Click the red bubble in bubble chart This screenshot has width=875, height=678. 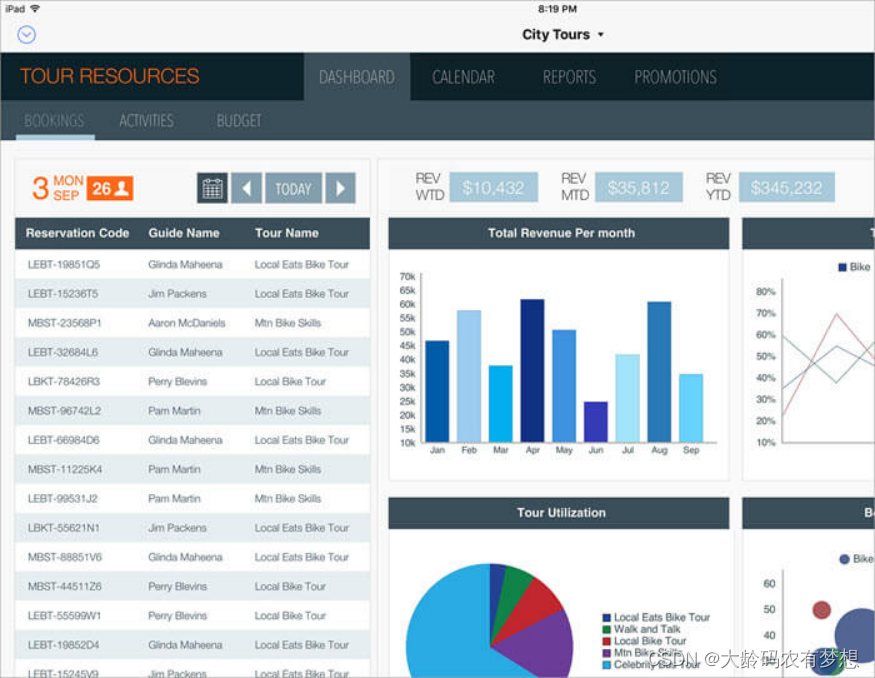tap(821, 610)
